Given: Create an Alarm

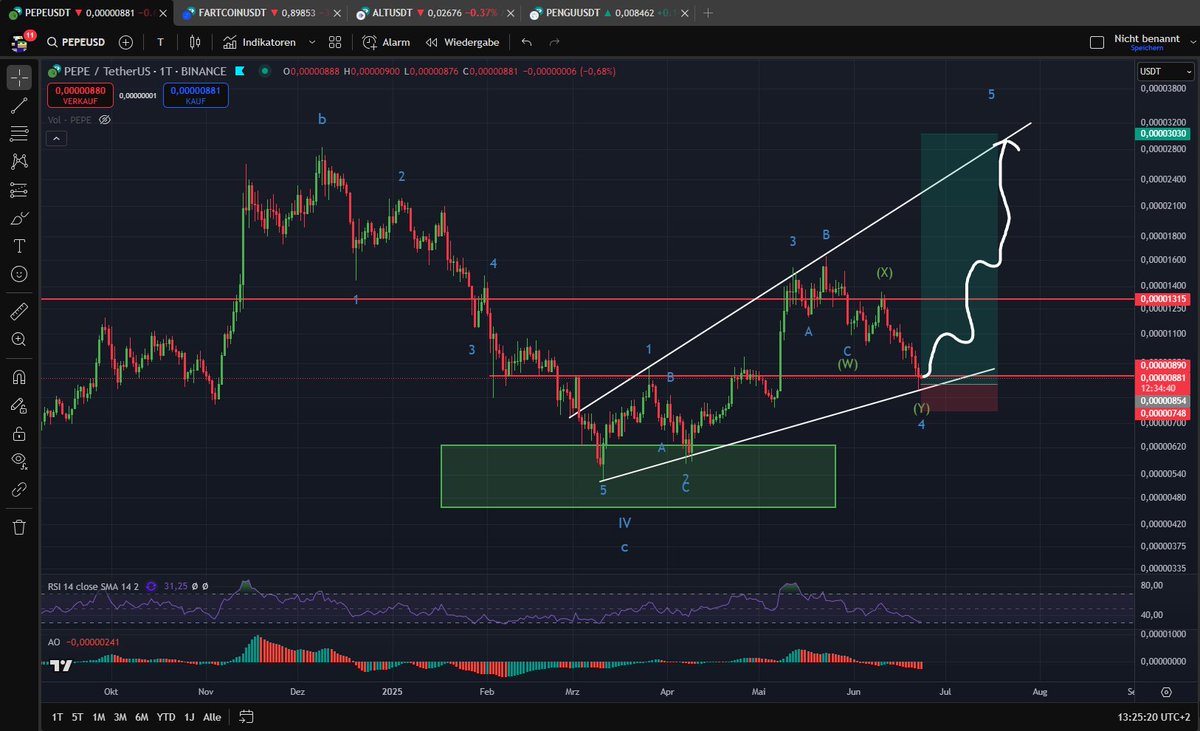Looking at the screenshot, I should tap(385, 43).
